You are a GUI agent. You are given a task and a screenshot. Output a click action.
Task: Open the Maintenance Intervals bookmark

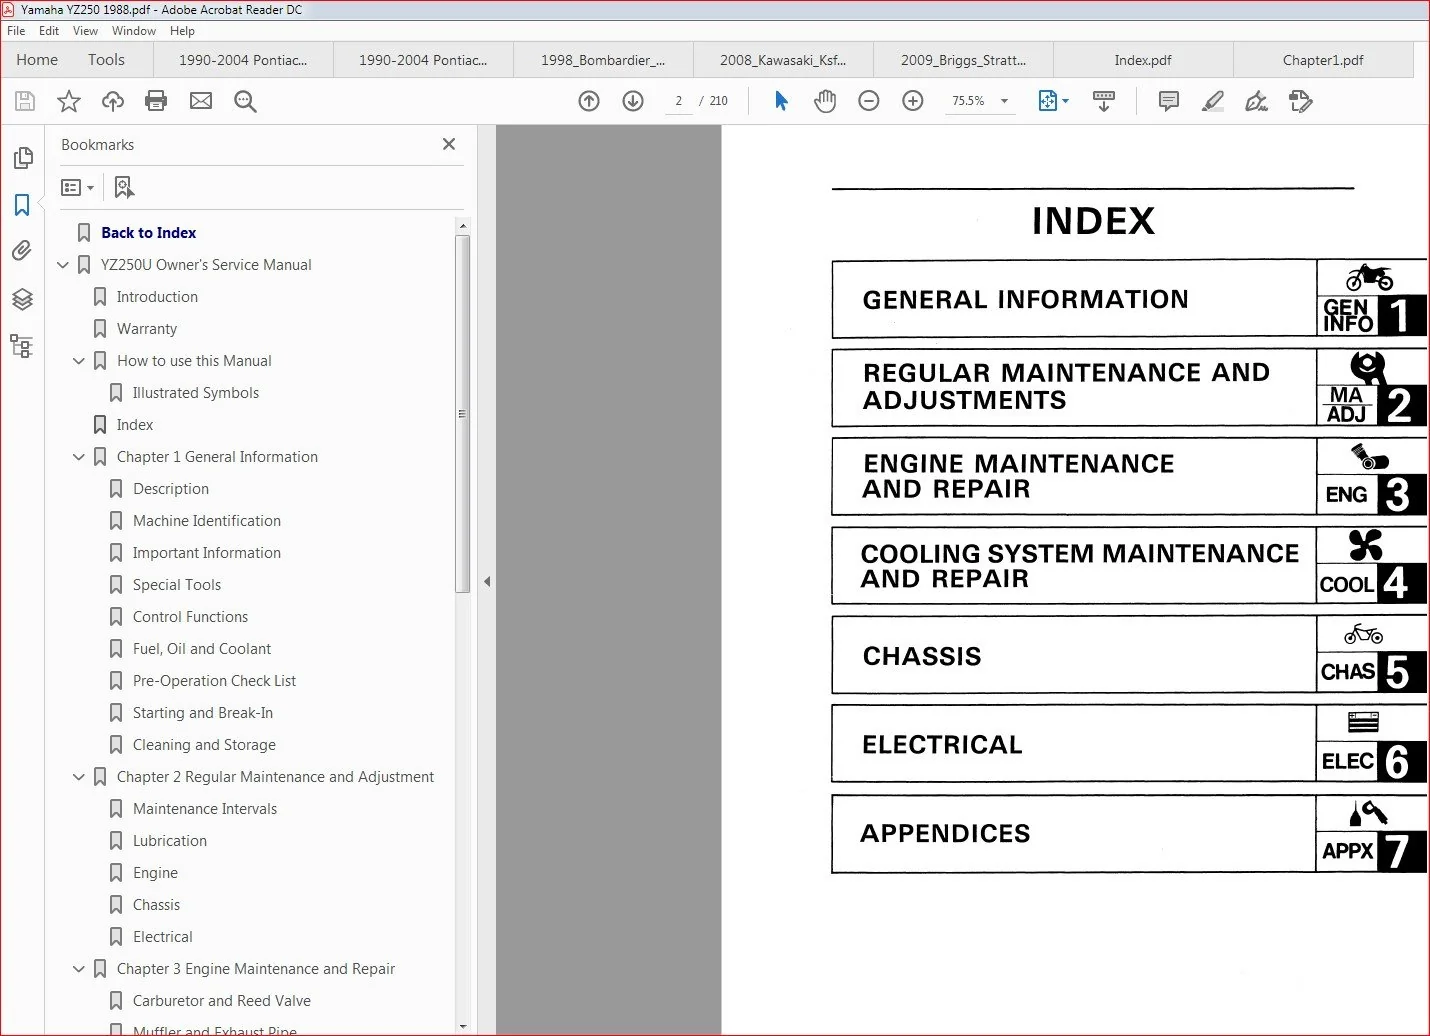(x=205, y=809)
